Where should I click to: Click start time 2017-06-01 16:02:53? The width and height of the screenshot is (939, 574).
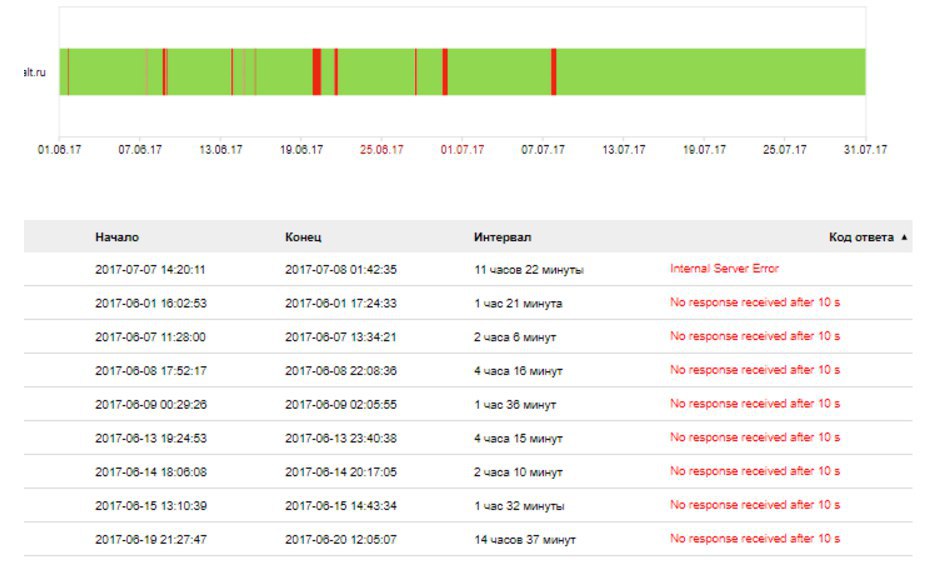coord(151,303)
